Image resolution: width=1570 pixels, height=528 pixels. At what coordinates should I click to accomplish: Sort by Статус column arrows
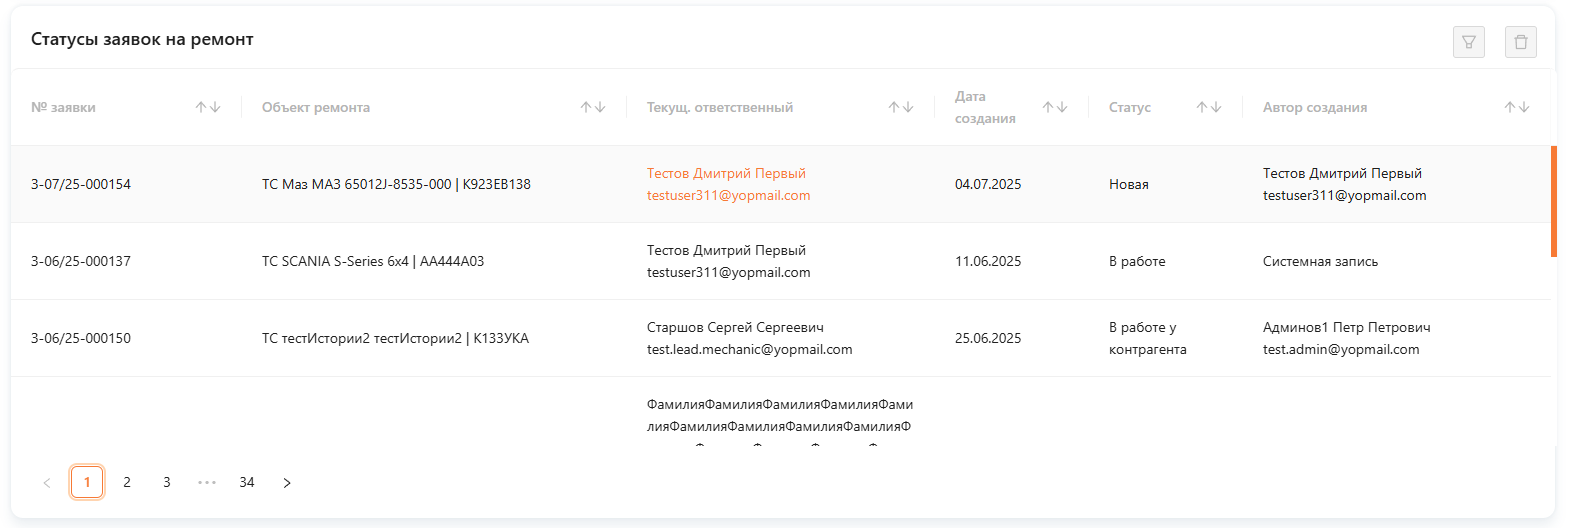[x=1209, y=107]
